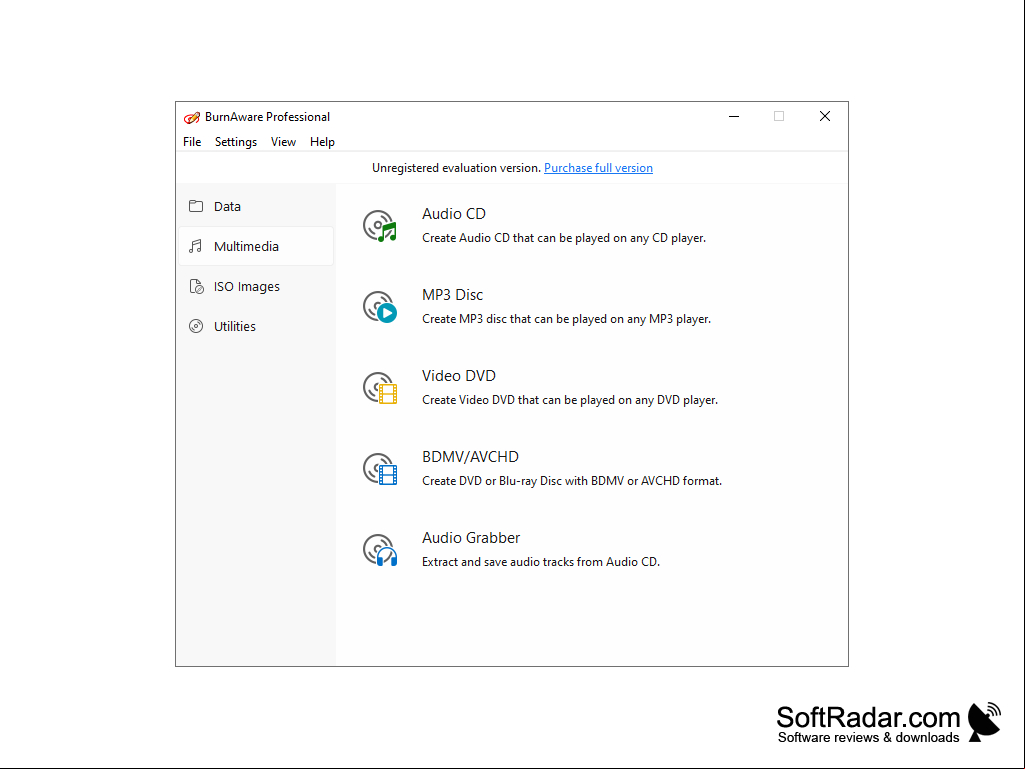Click the BurnAware app logo in title bar

(x=192, y=117)
